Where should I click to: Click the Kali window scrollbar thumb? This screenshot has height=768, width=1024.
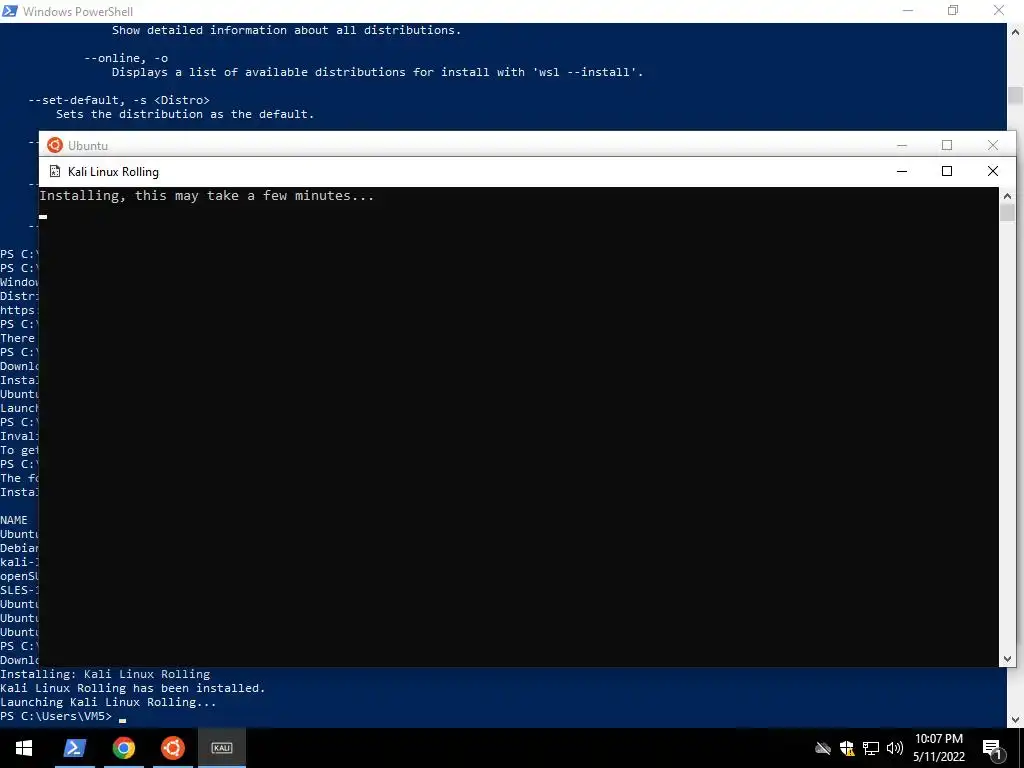1007,213
